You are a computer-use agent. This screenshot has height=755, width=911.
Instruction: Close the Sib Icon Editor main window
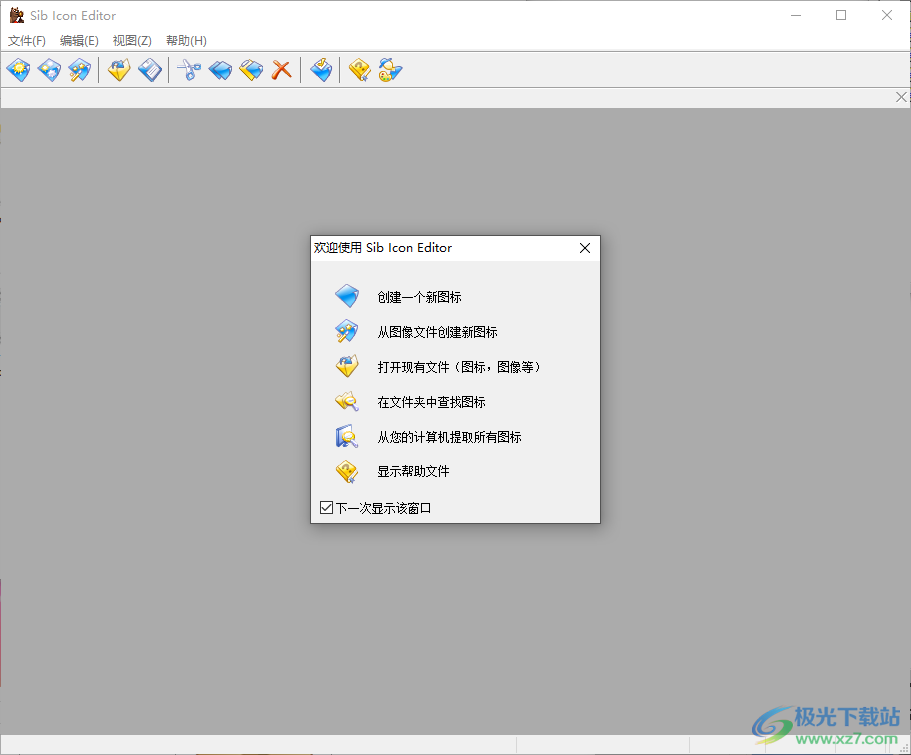(887, 16)
